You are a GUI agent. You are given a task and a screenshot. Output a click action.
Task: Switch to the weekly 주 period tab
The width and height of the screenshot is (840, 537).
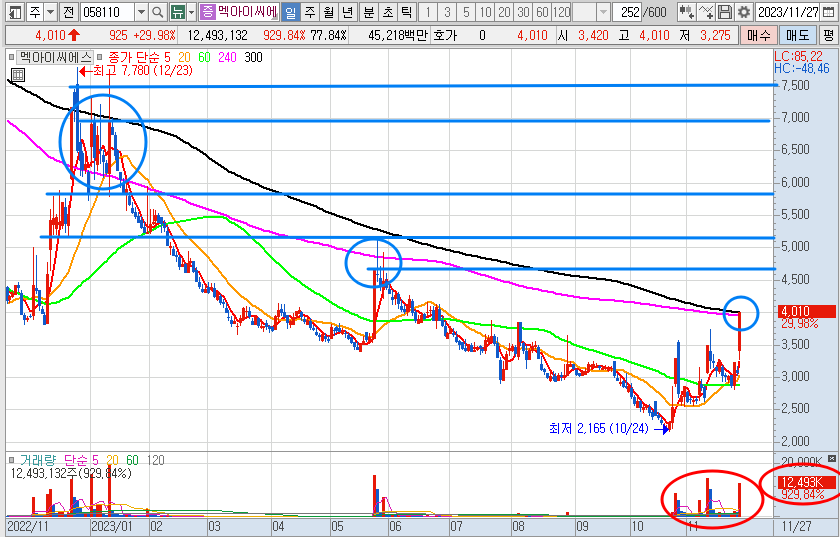click(310, 11)
